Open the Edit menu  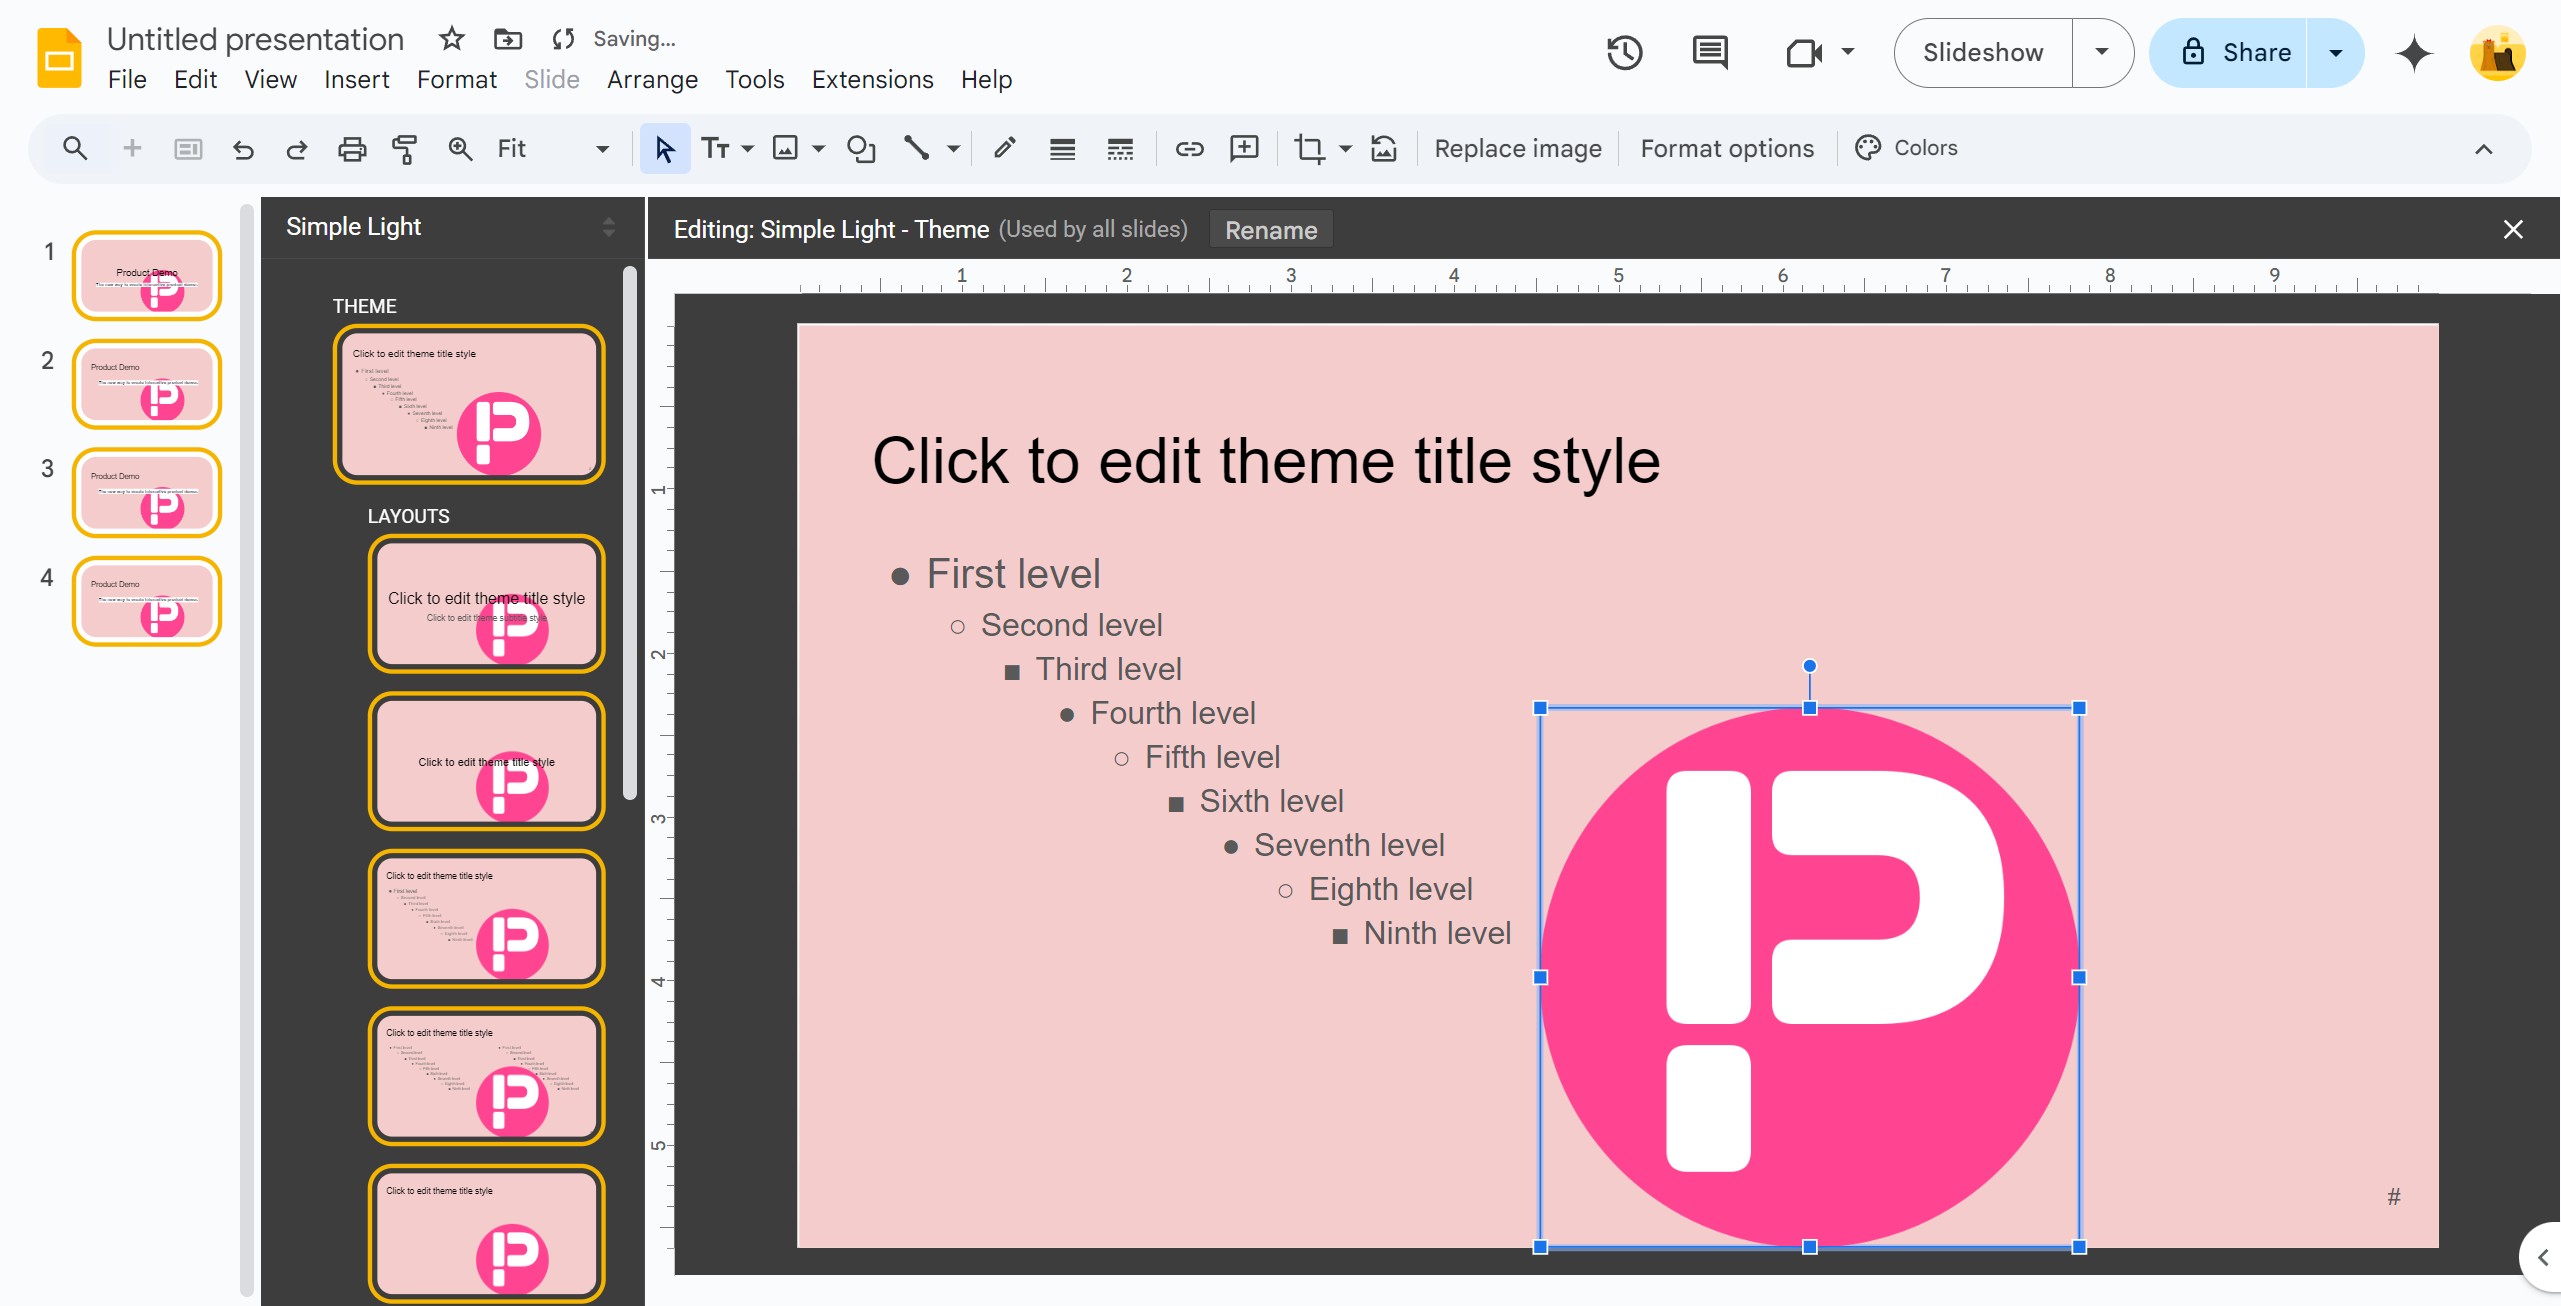point(195,79)
